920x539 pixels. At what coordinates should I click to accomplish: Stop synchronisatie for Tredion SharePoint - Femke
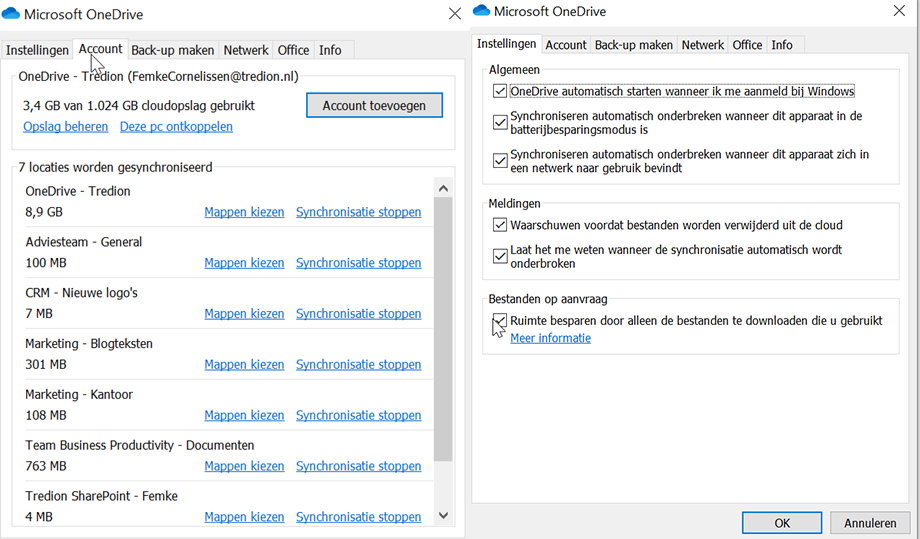tap(358, 517)
